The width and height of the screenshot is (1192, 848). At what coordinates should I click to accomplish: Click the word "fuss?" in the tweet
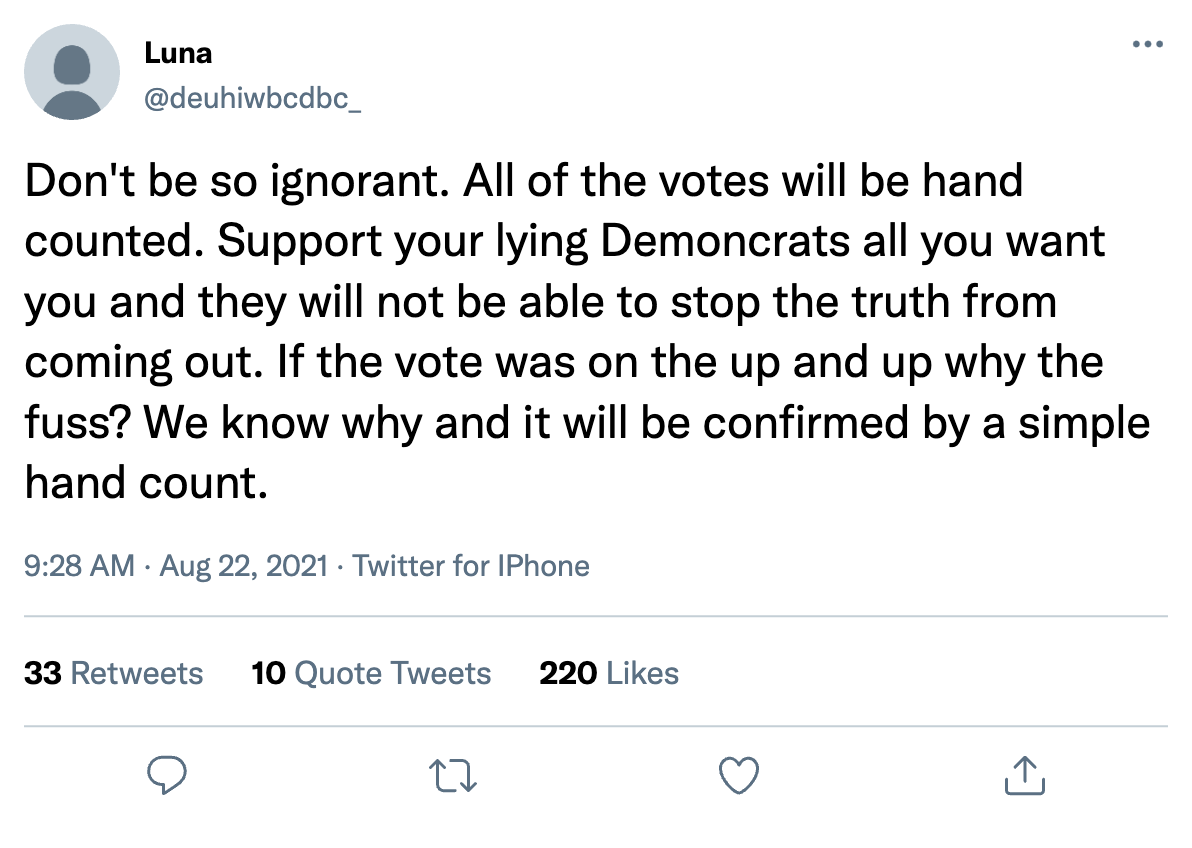[76, 422]
